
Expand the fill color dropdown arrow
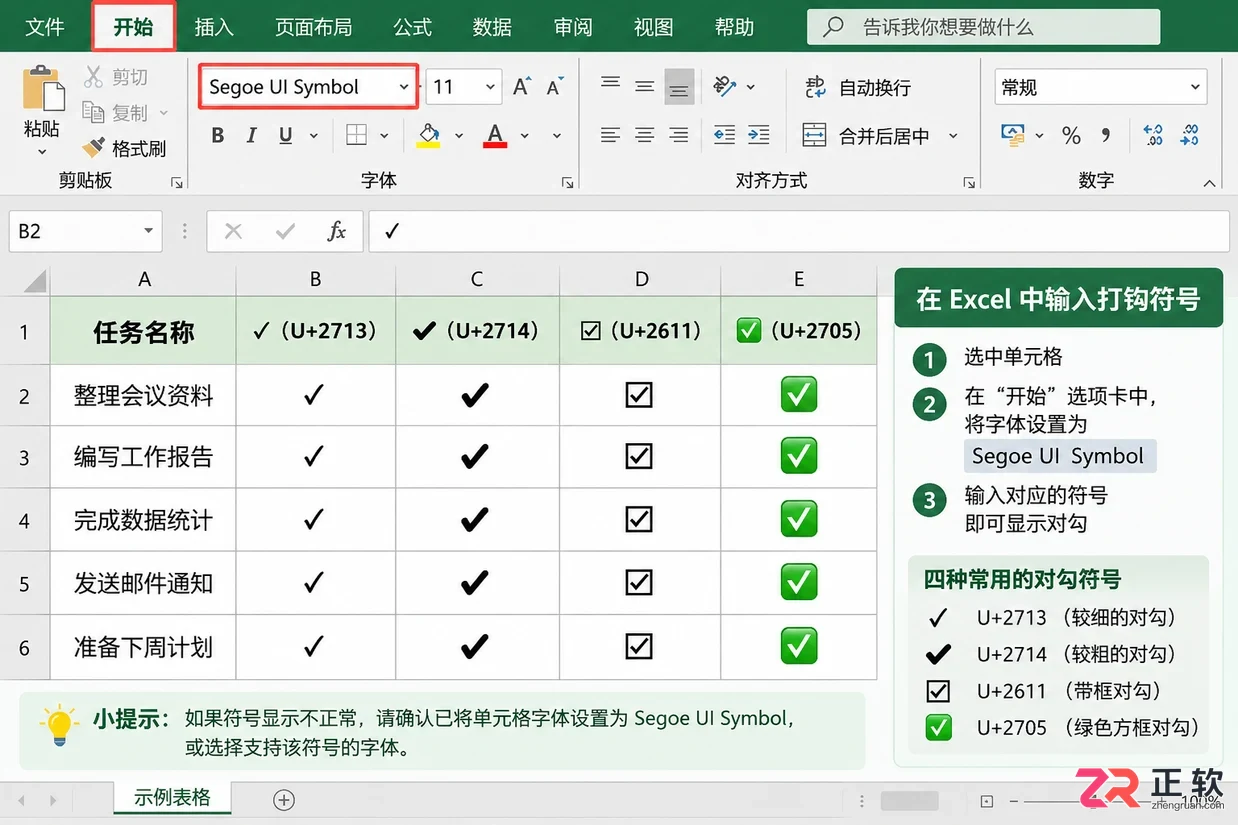coord(459,136)
